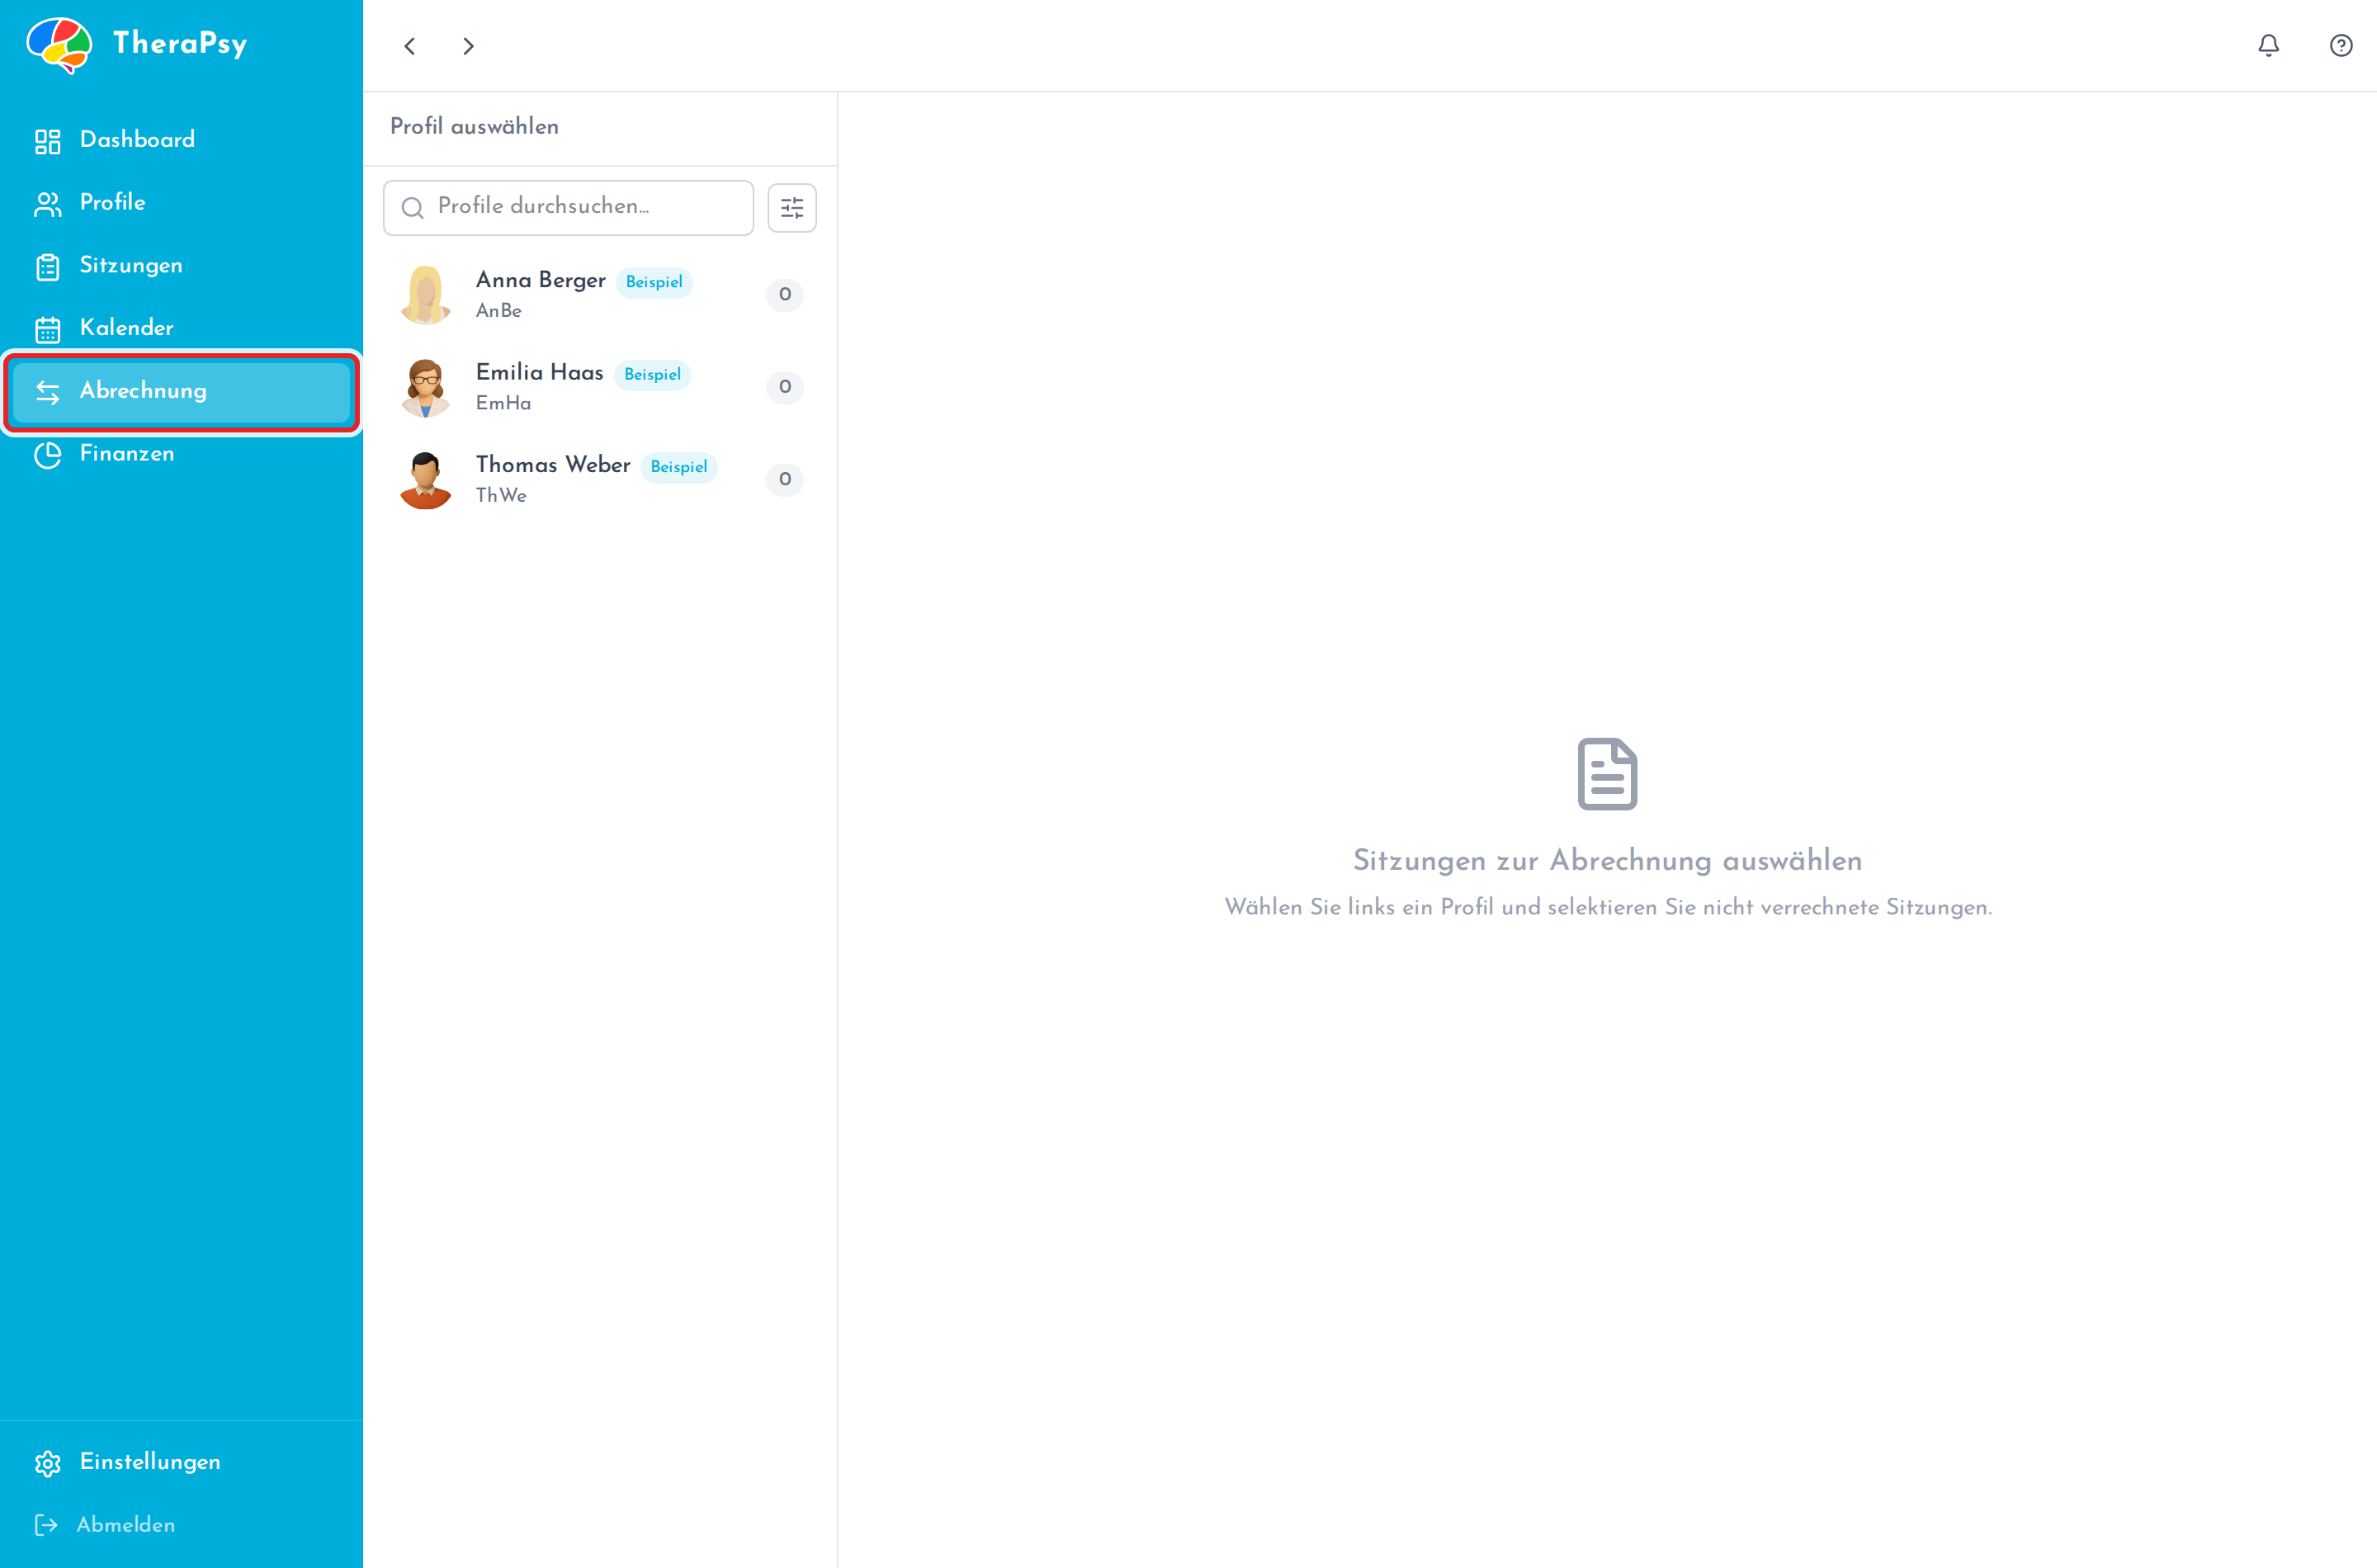This screenshot has height=1568, width=2377.
Task: Click the Finanzen pie chart icon
Action: coord(48,455)
